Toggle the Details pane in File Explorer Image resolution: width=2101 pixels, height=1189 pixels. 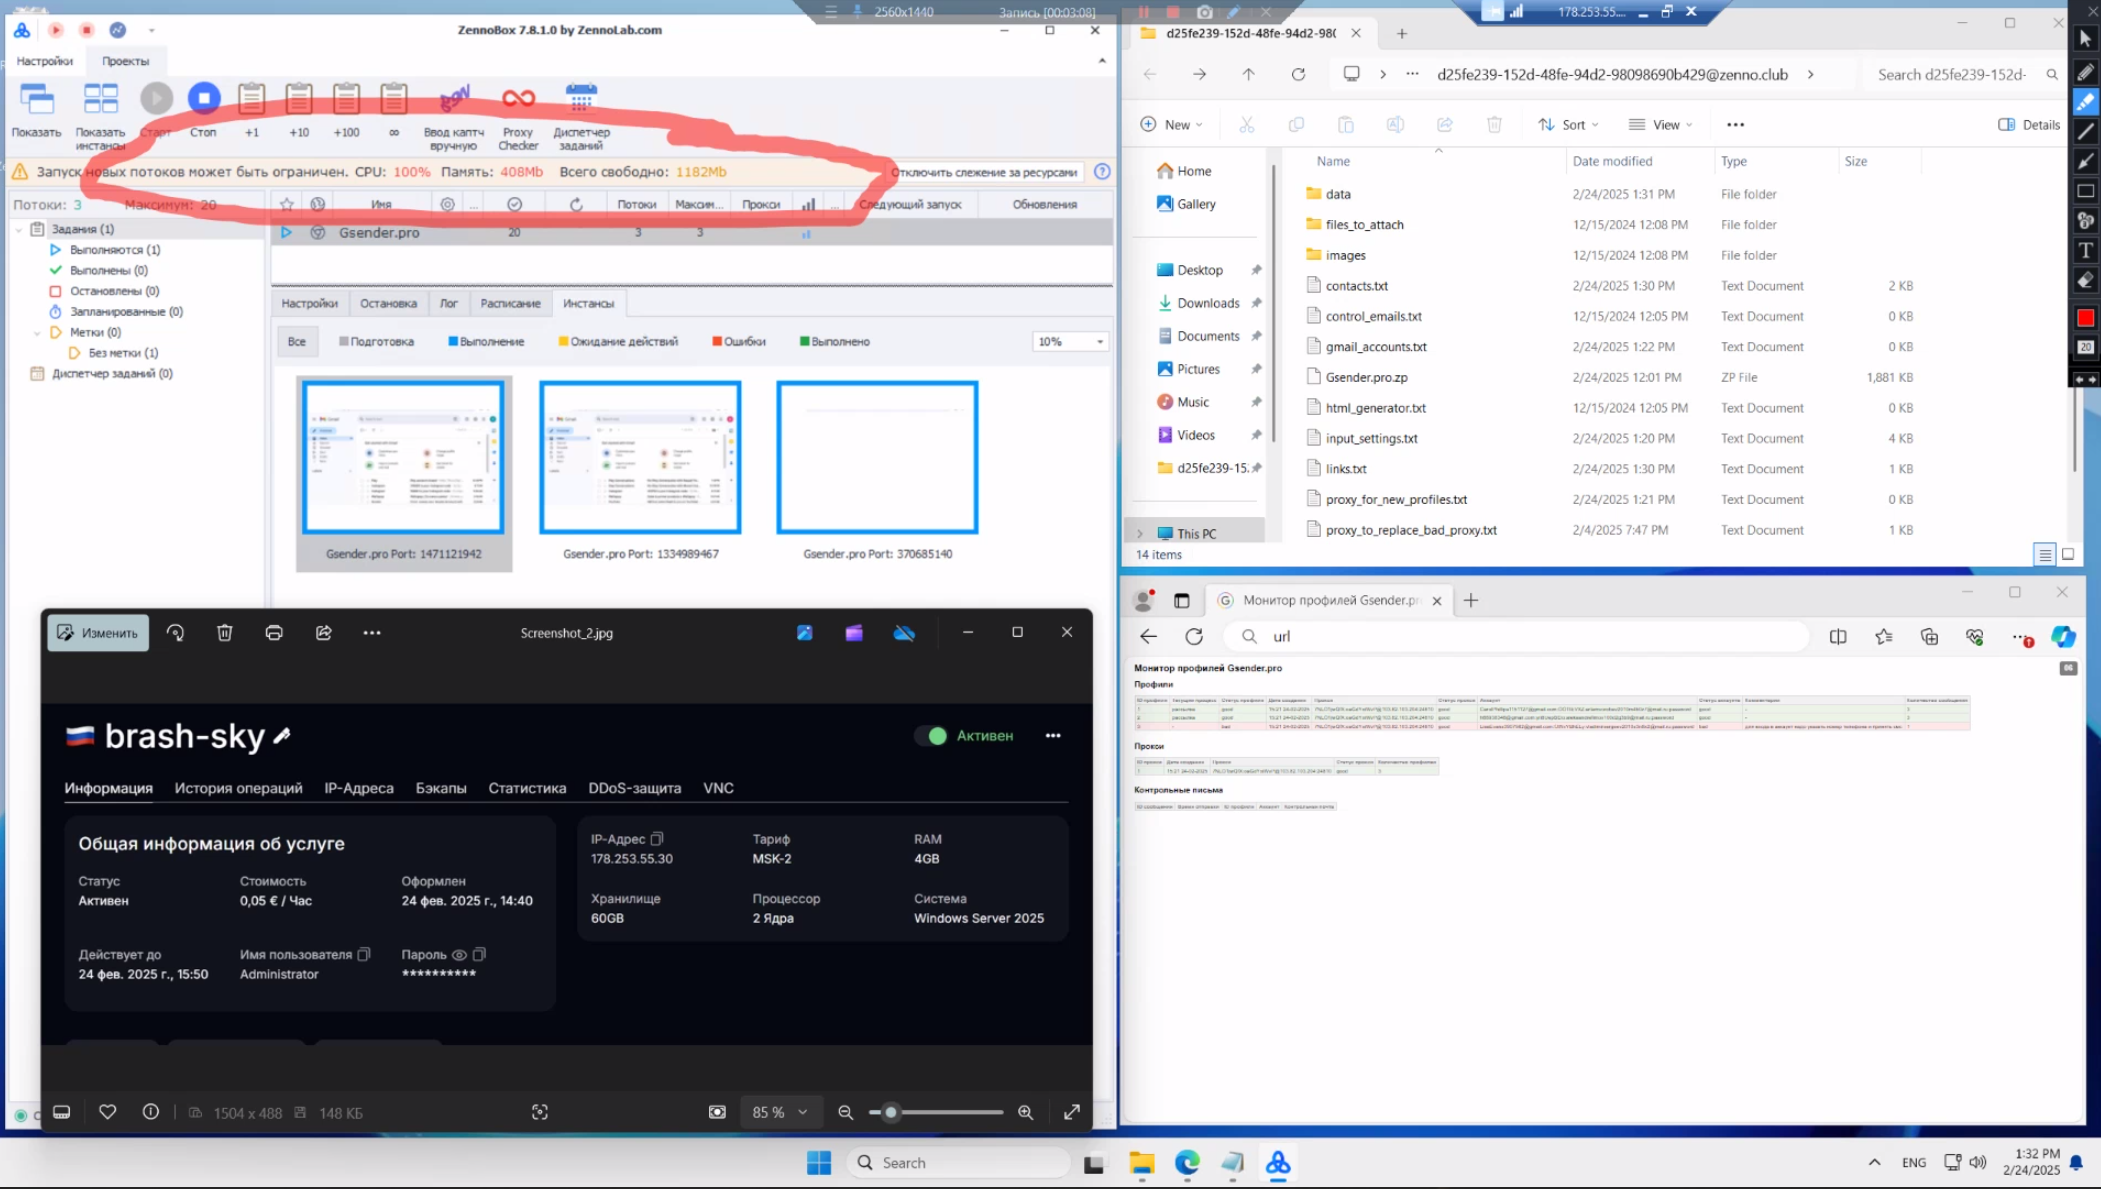[x=2029, y=125]
